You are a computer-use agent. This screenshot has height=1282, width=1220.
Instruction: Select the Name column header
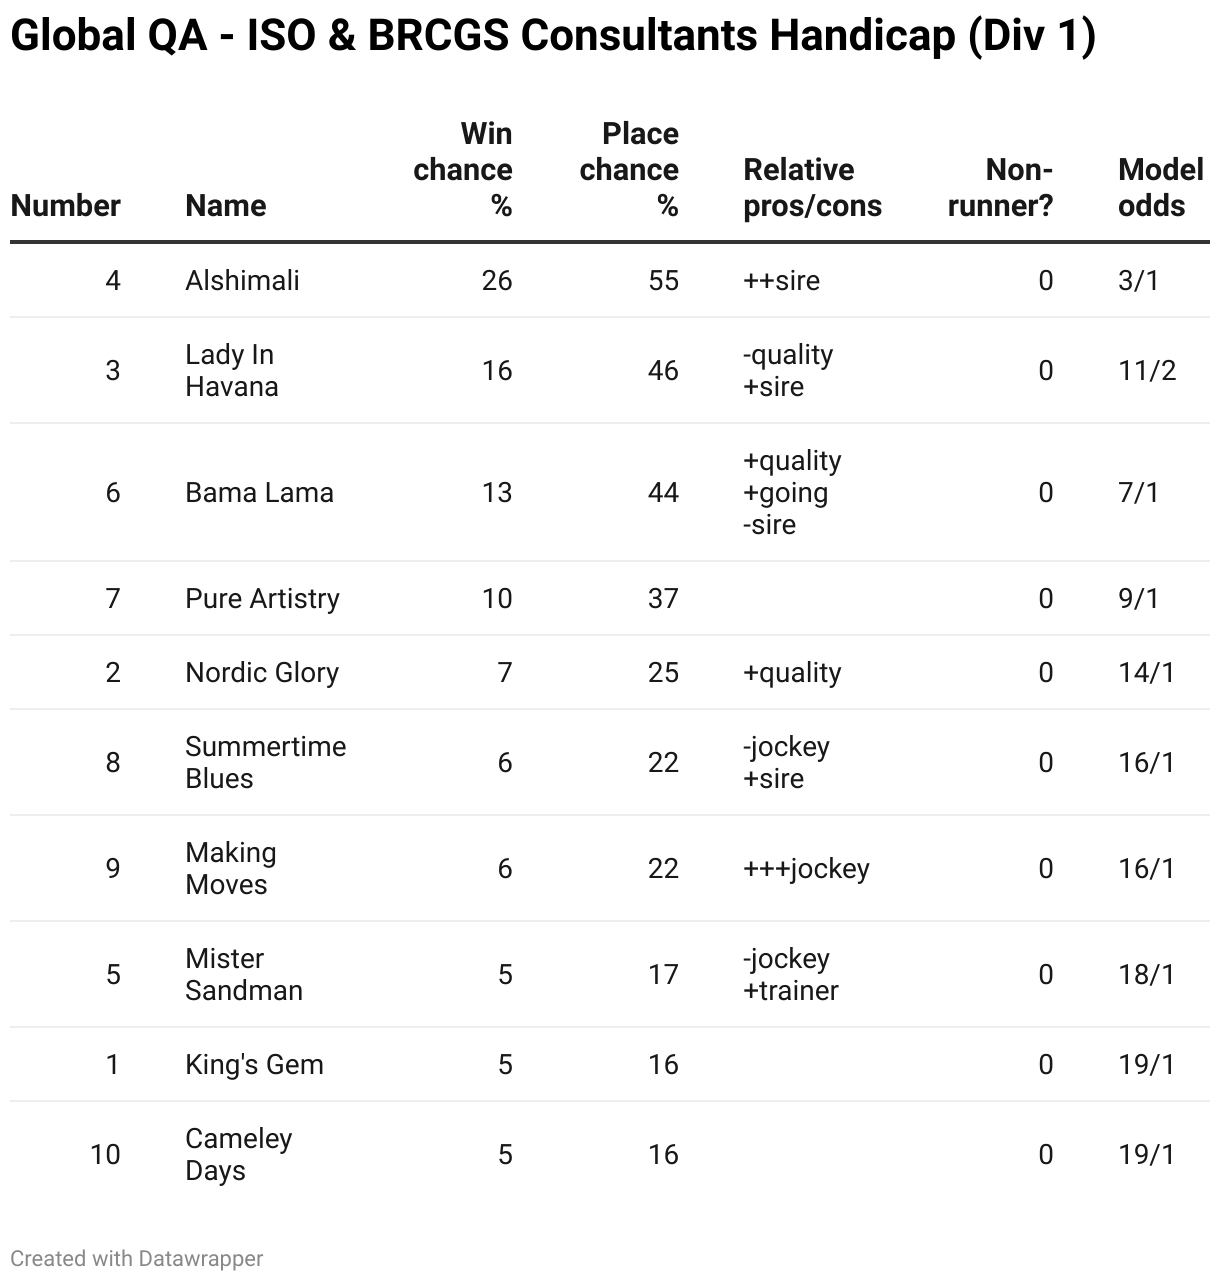click(226, 206)
